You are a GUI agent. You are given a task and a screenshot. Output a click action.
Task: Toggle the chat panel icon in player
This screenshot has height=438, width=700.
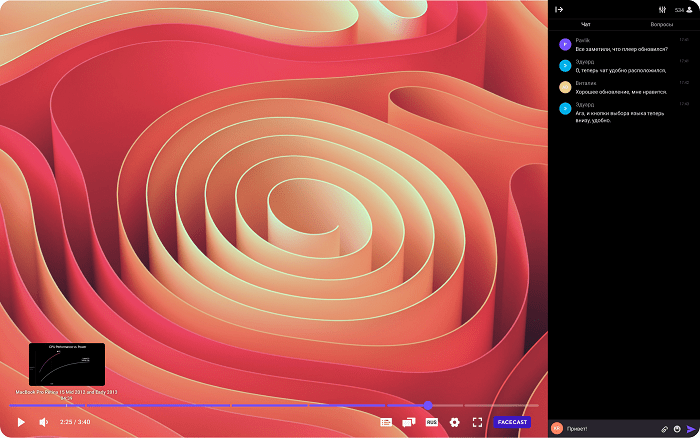coord(408,422)
